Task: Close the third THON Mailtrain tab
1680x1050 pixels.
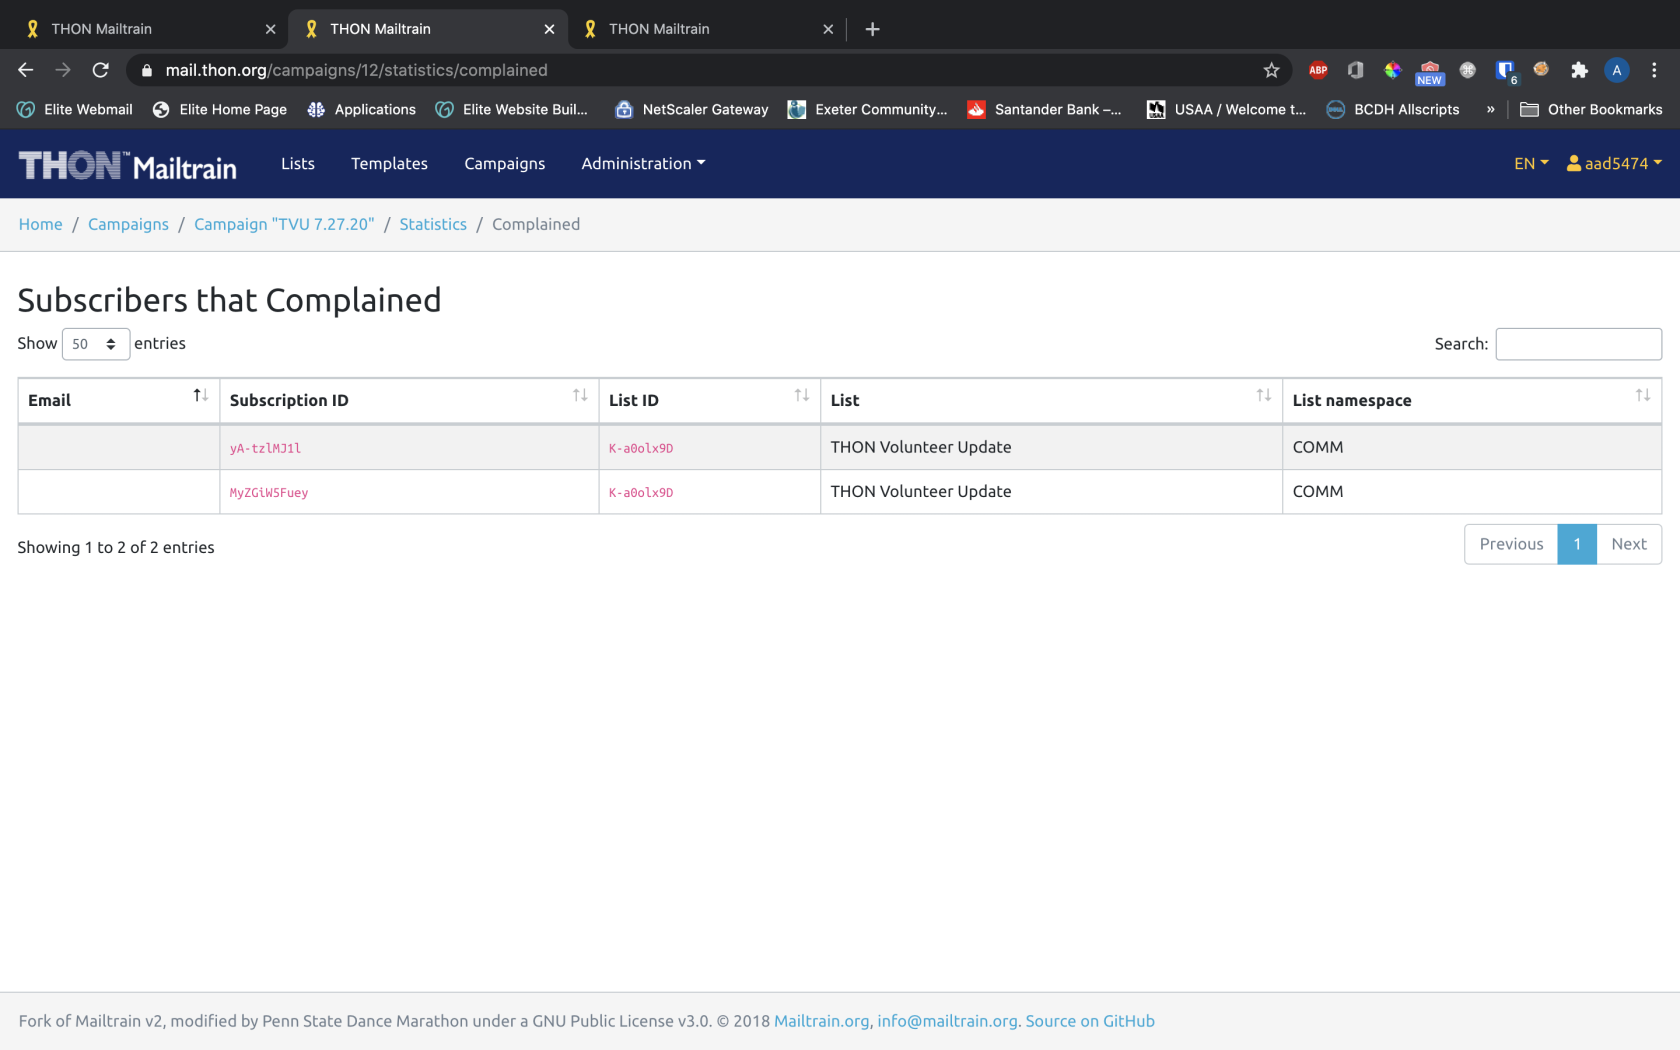Action: 828,29
